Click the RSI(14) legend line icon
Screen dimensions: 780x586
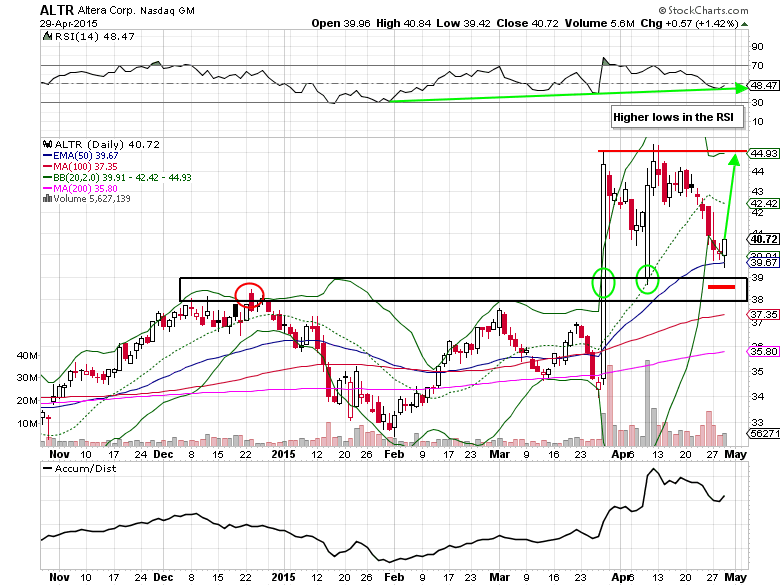point(46,36)
